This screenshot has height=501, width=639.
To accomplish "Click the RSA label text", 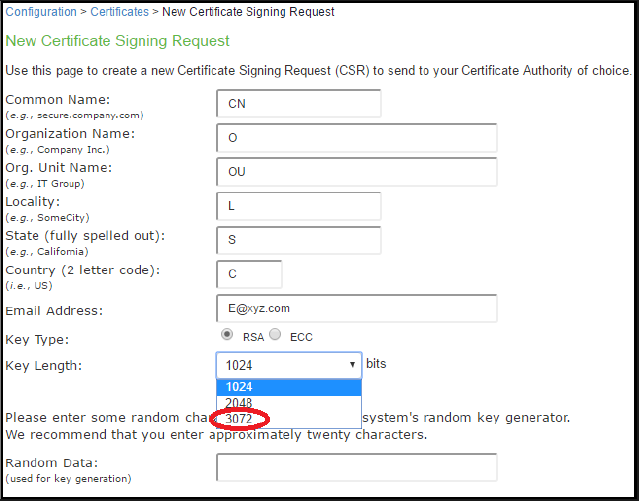I will [251, 337].
